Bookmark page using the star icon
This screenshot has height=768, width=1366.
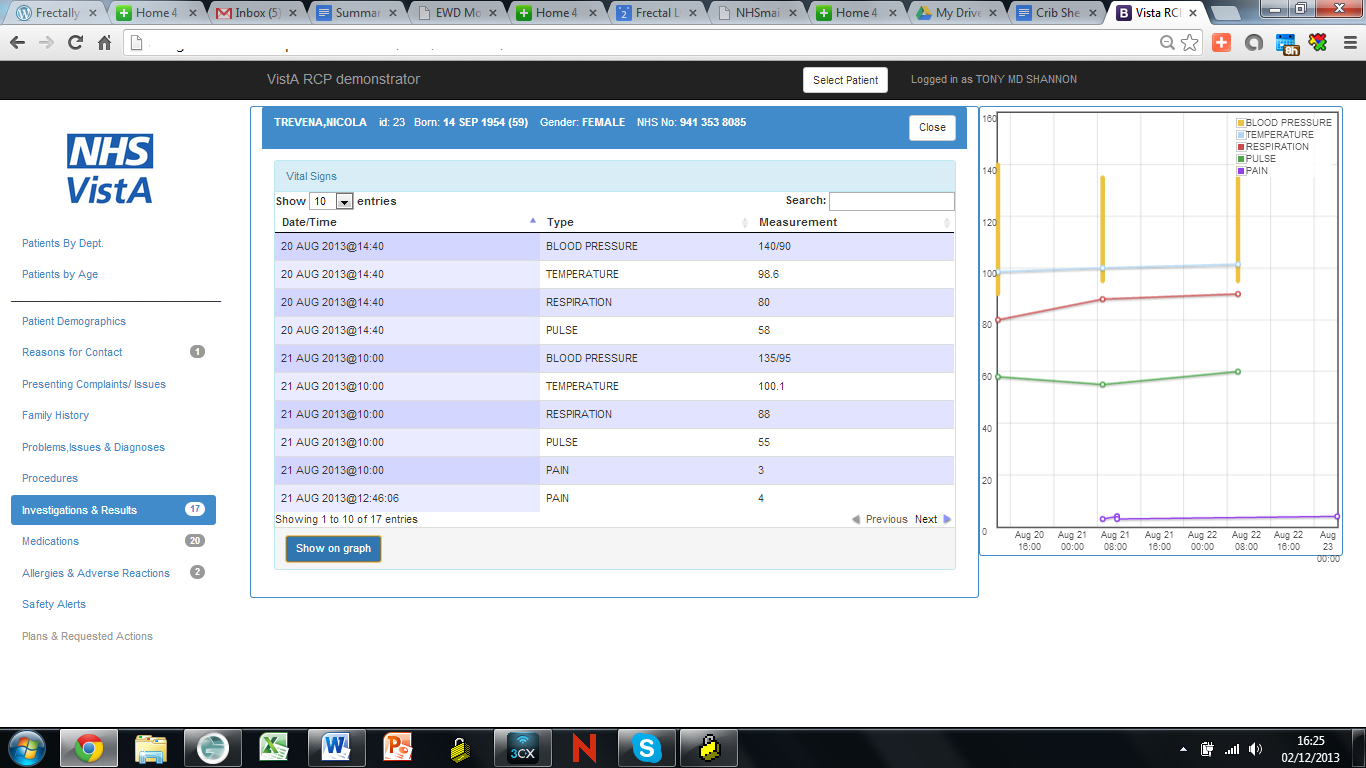tap(1190, 43)
